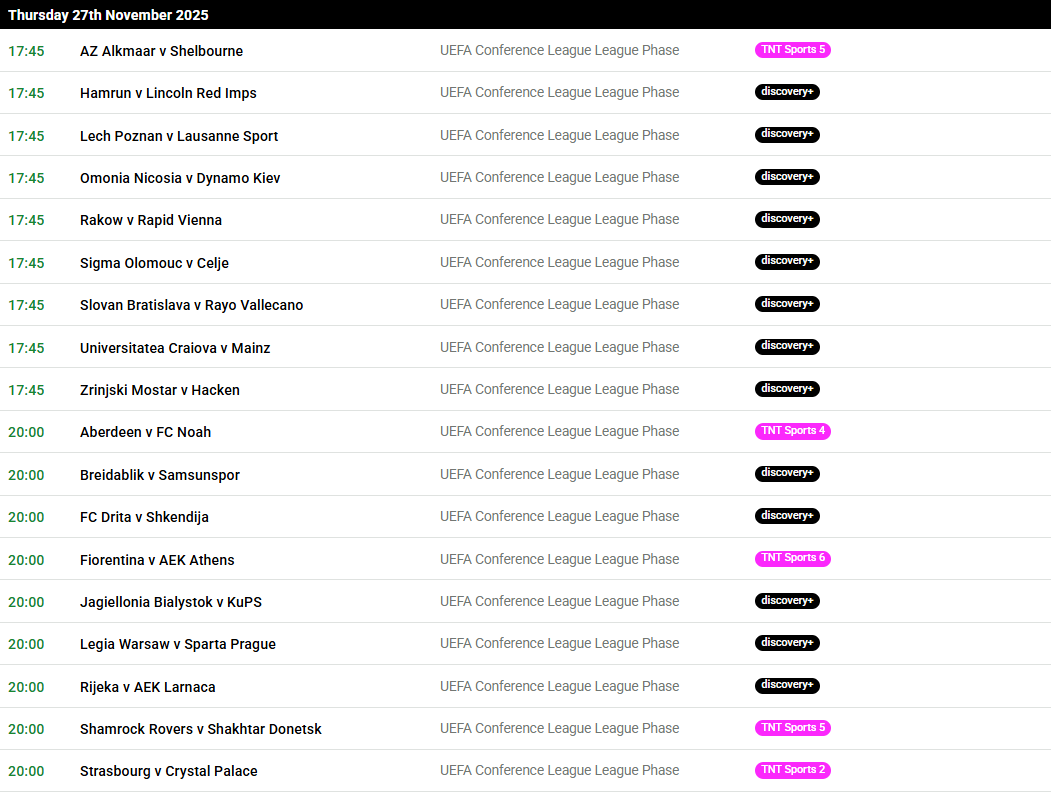
Task: Click competition name in Zrinjski Mostar row
Action: pyautogui.click(x=560, y=390)
